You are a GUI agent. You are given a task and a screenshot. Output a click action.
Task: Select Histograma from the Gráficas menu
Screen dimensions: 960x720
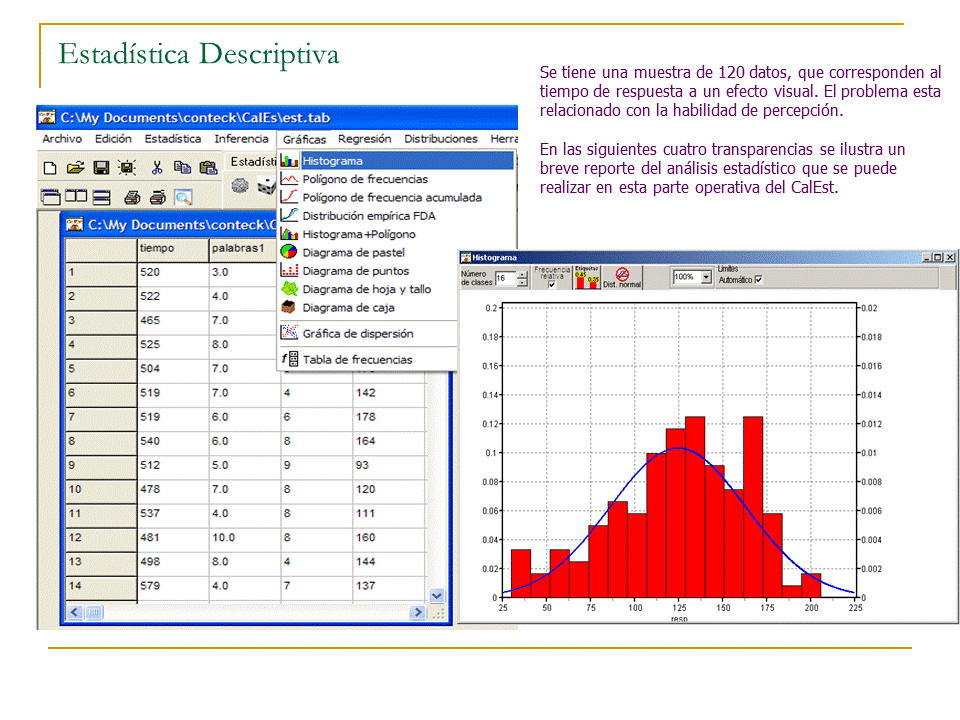click(x=333, y=161)
